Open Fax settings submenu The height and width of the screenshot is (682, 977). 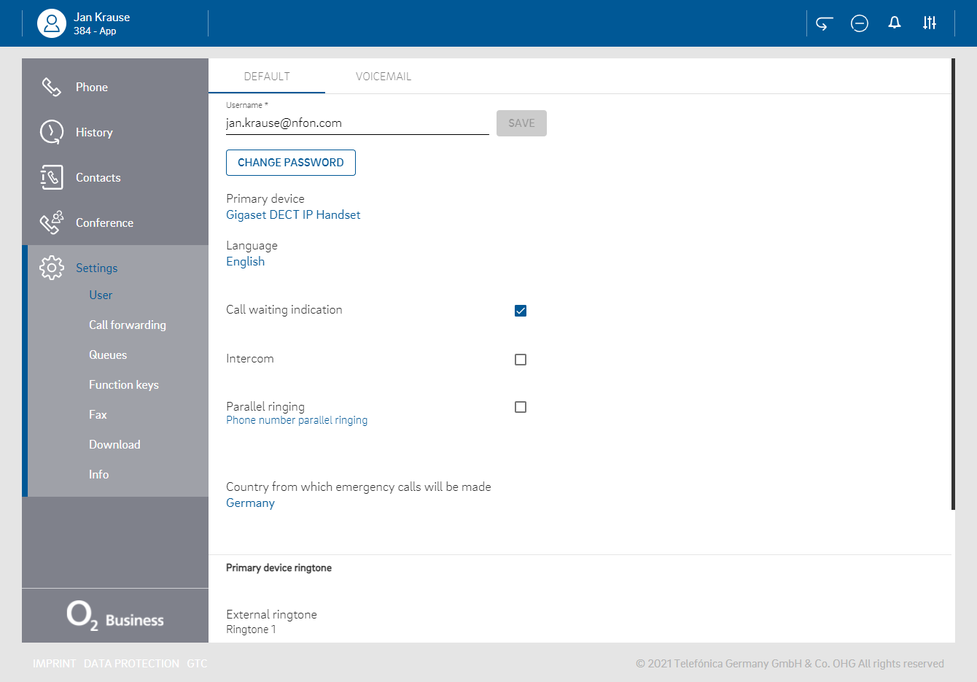click(x=98, y=415)
